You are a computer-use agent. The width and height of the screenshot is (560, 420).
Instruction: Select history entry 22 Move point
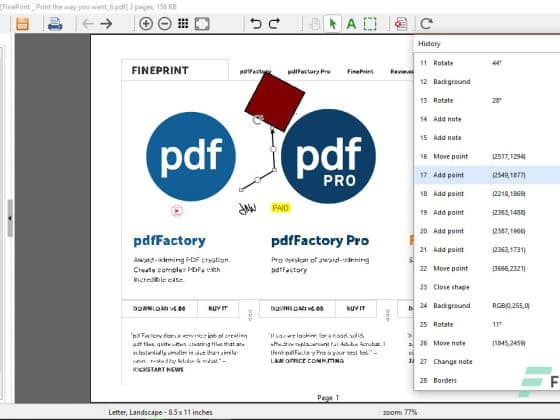point(487,268)
